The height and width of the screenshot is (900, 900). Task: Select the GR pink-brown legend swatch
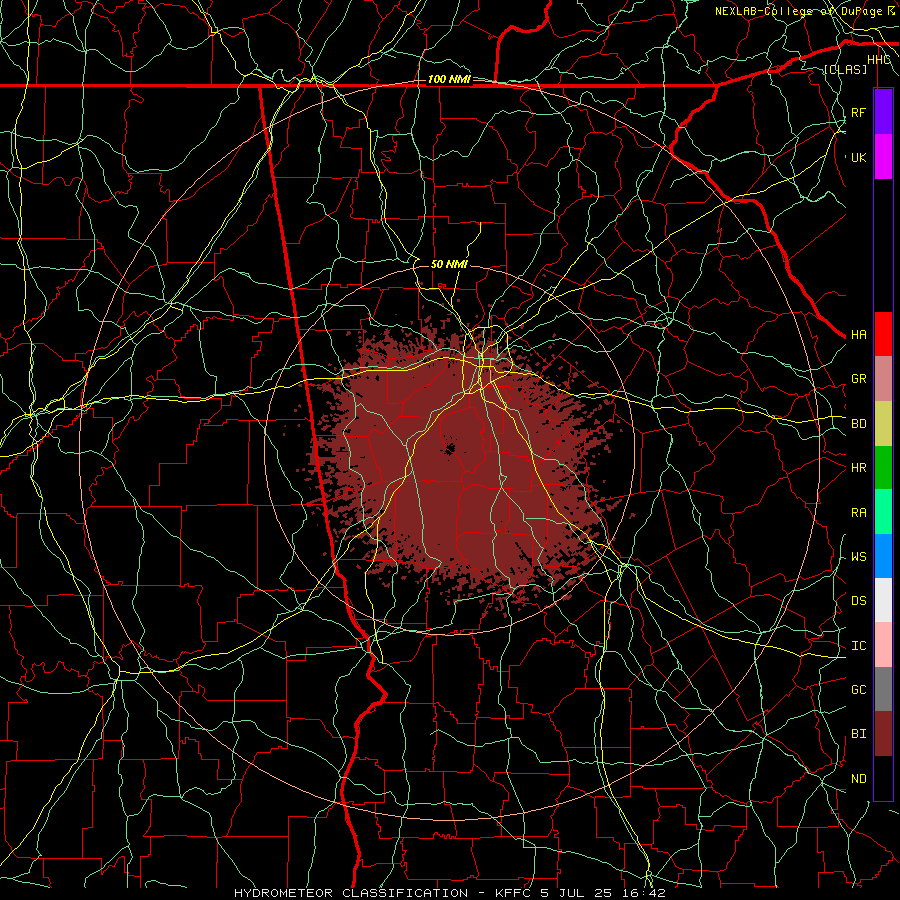[883, 378]
